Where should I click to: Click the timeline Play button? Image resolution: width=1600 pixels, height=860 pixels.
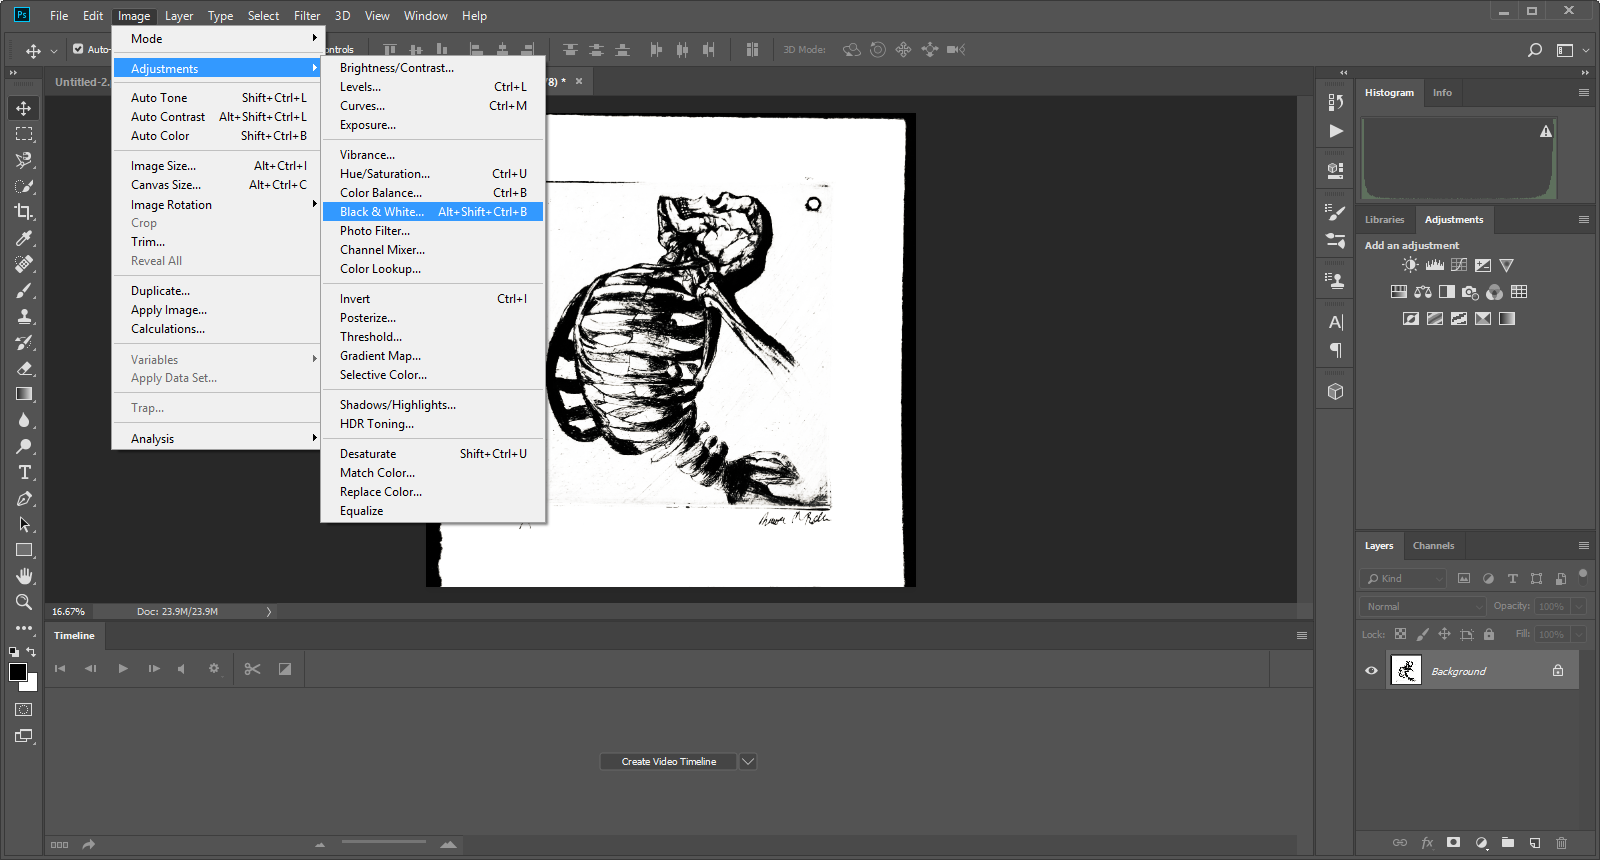point(123,669)
